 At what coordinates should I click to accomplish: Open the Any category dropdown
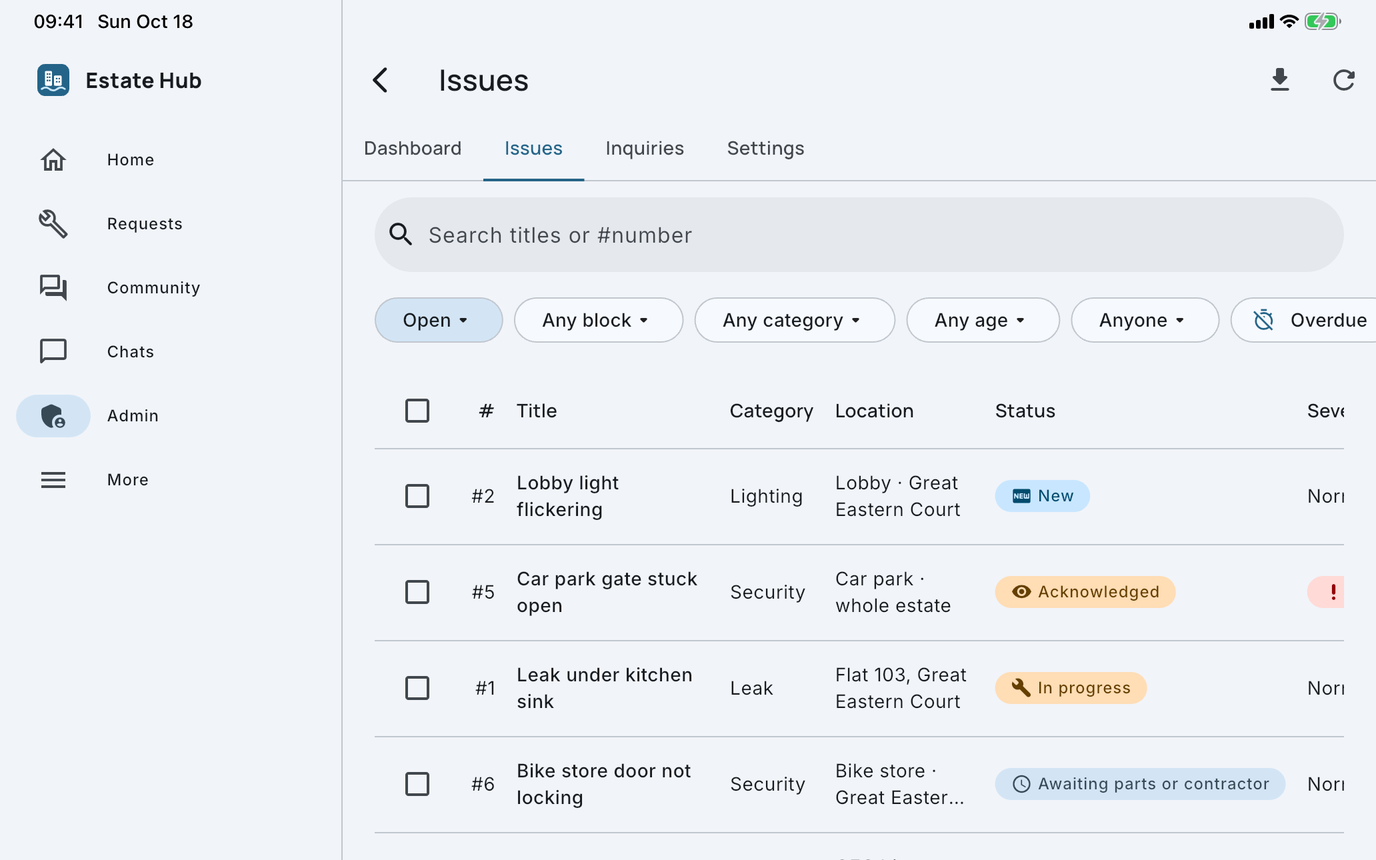795,320
